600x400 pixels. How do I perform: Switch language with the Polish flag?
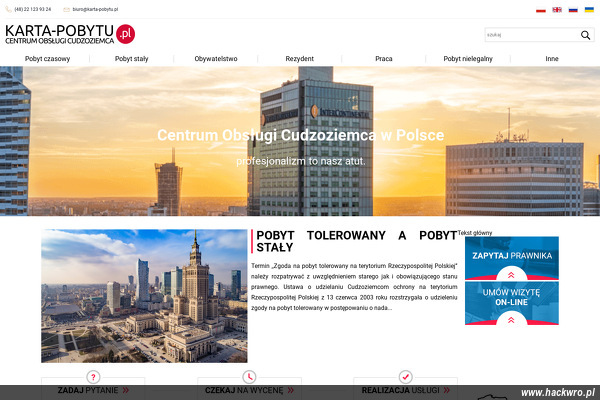tap(541, 10)
